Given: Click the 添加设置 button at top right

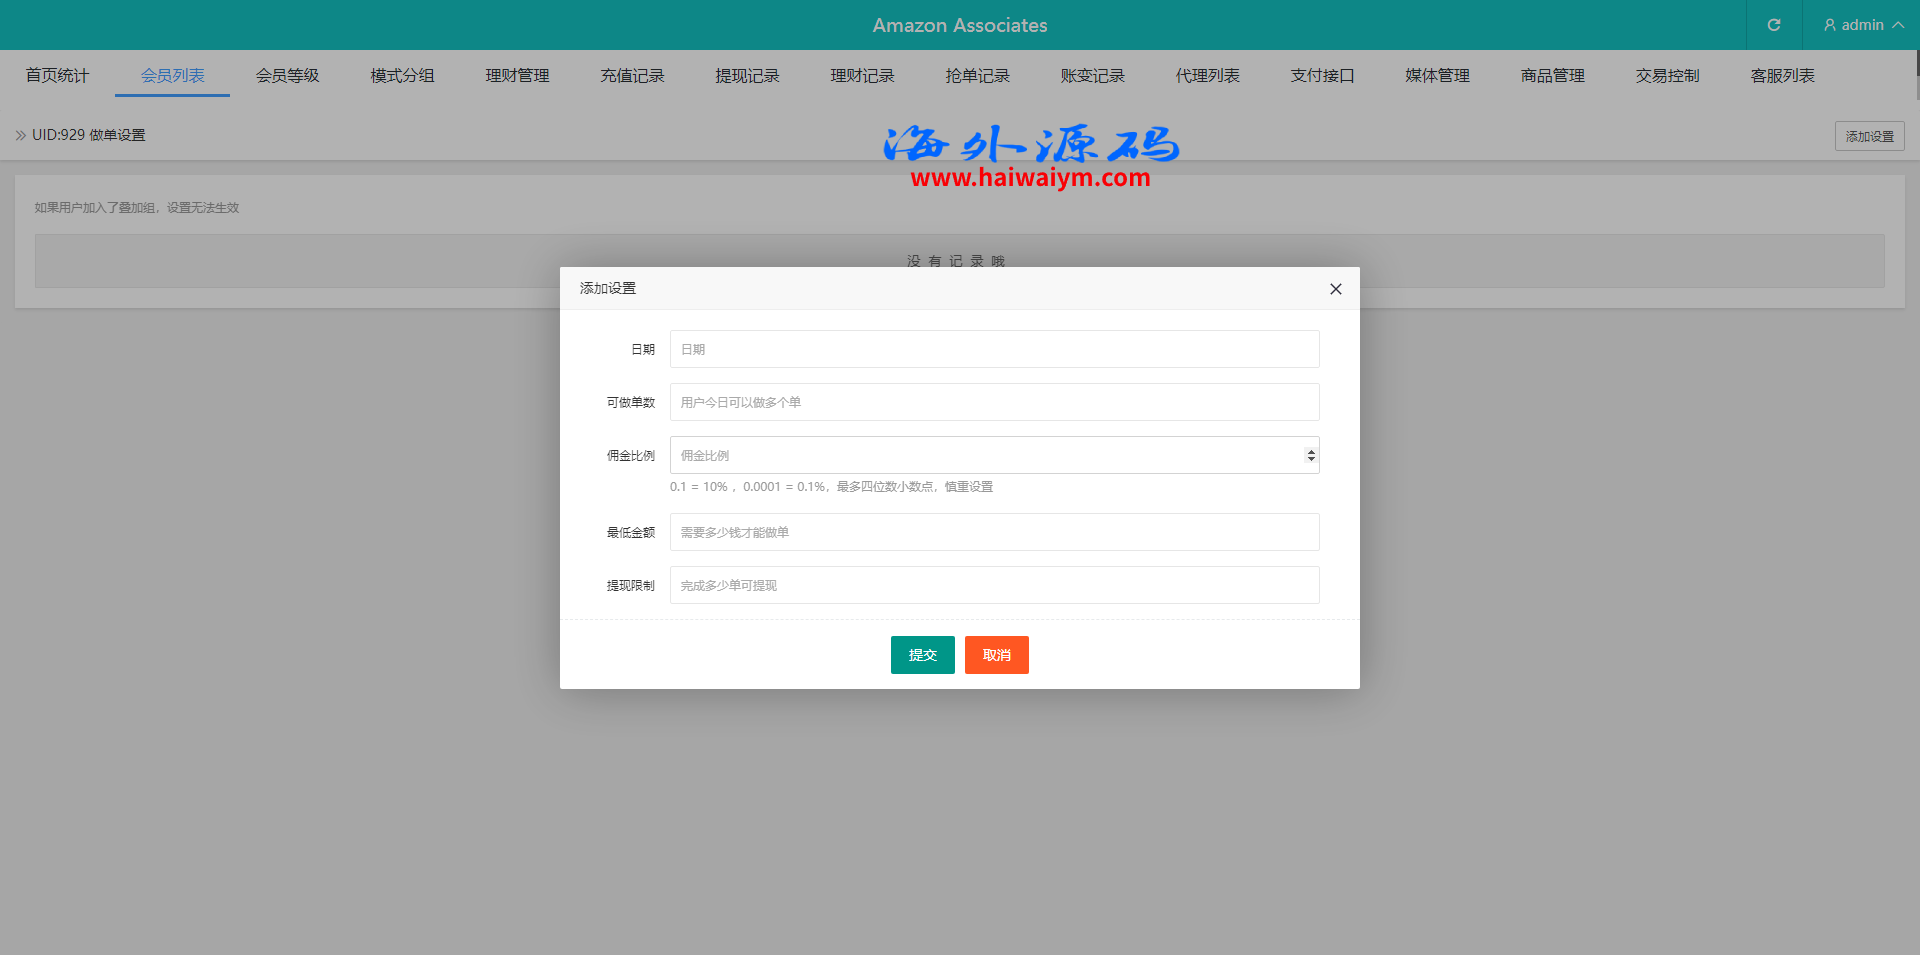Looking at the screenshot, I should (x=1868, y=136).
